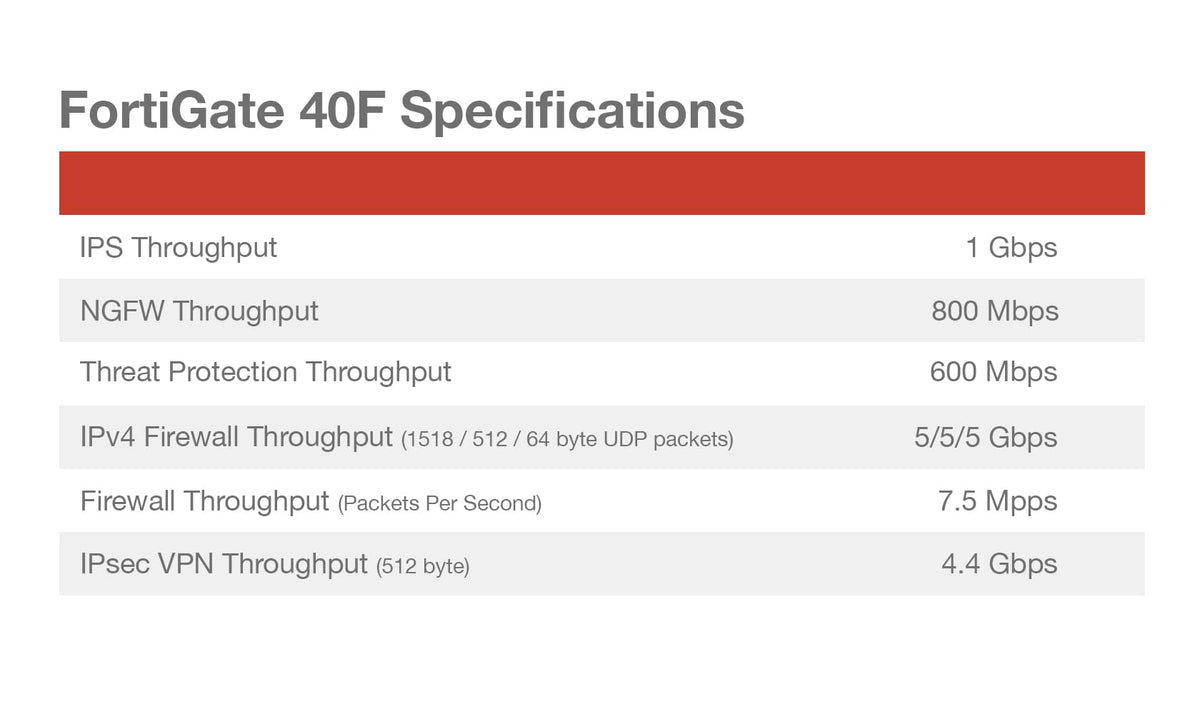Click the word 'FortiGate' in the title
This screenshot has height=714, width=1200.
click(x=172, y=110)
